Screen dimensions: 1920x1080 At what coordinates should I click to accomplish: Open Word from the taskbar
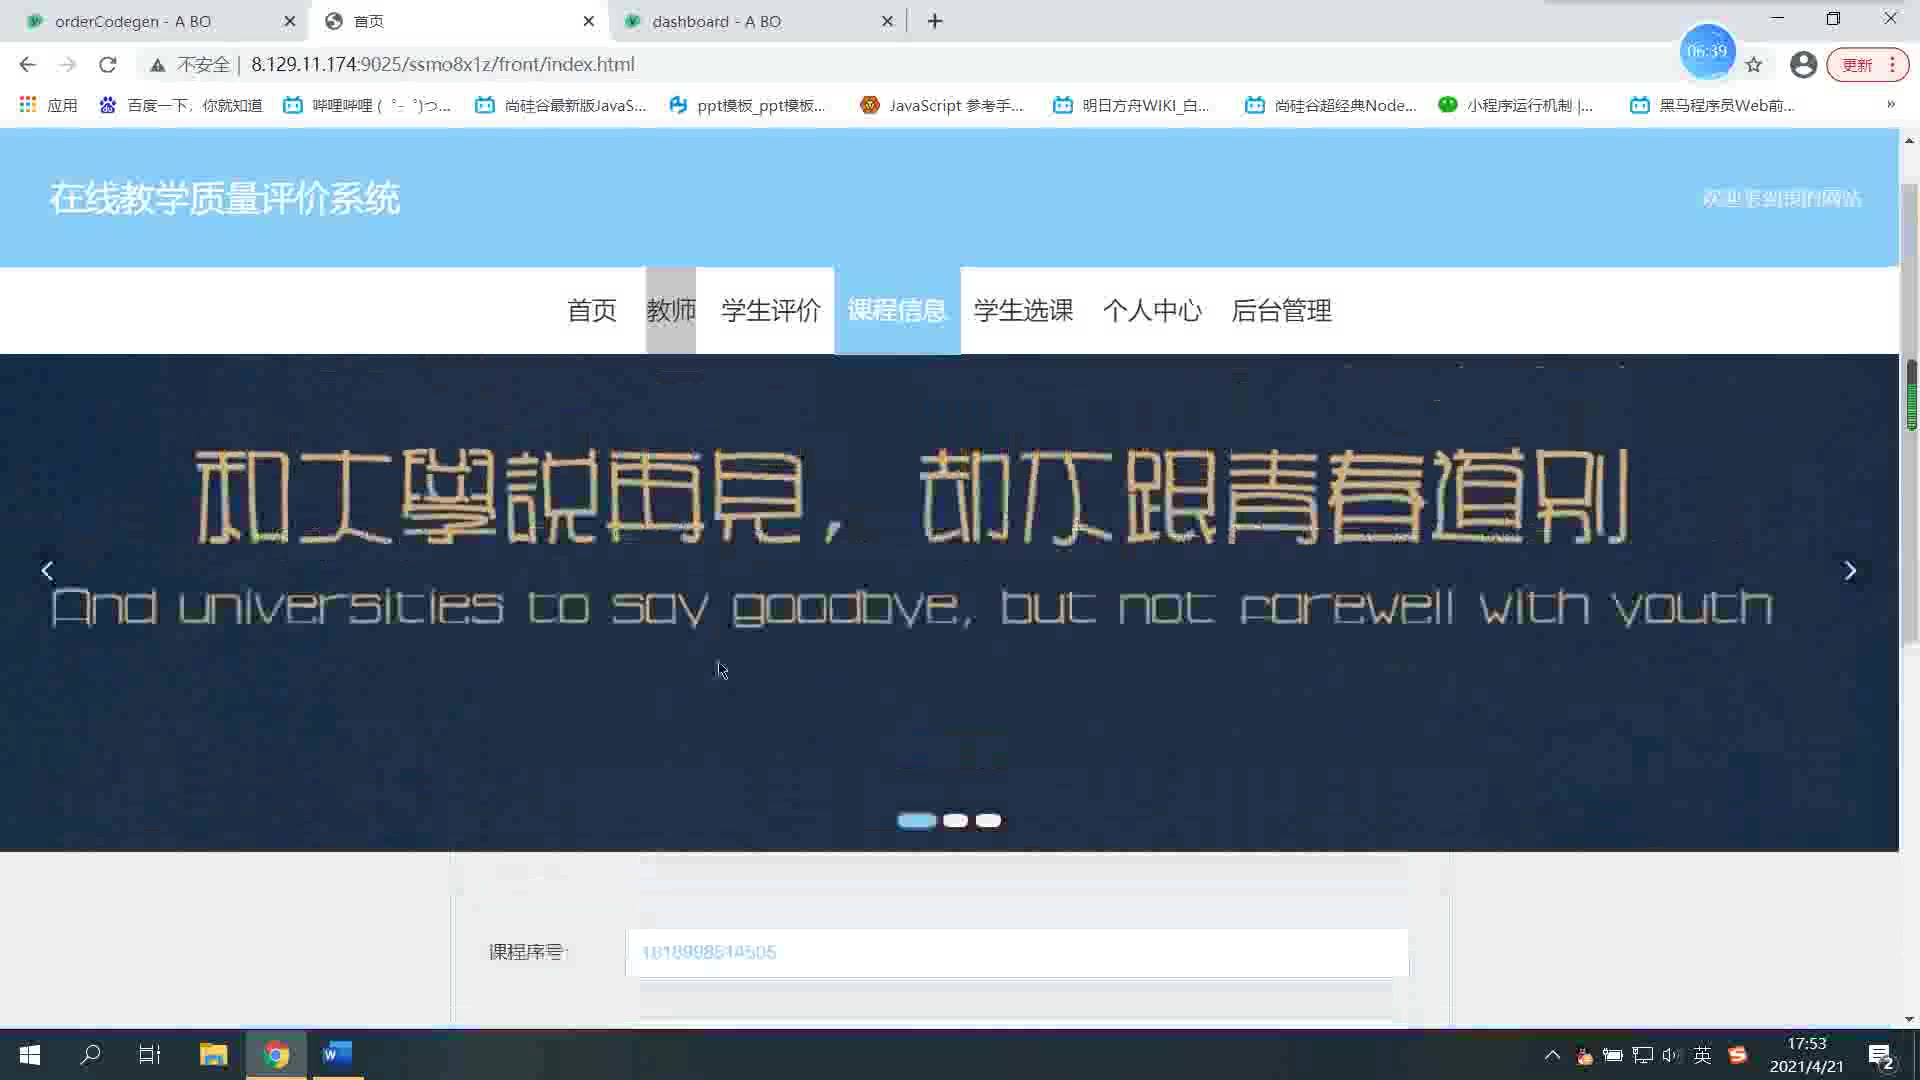(x=337, y=1054)
